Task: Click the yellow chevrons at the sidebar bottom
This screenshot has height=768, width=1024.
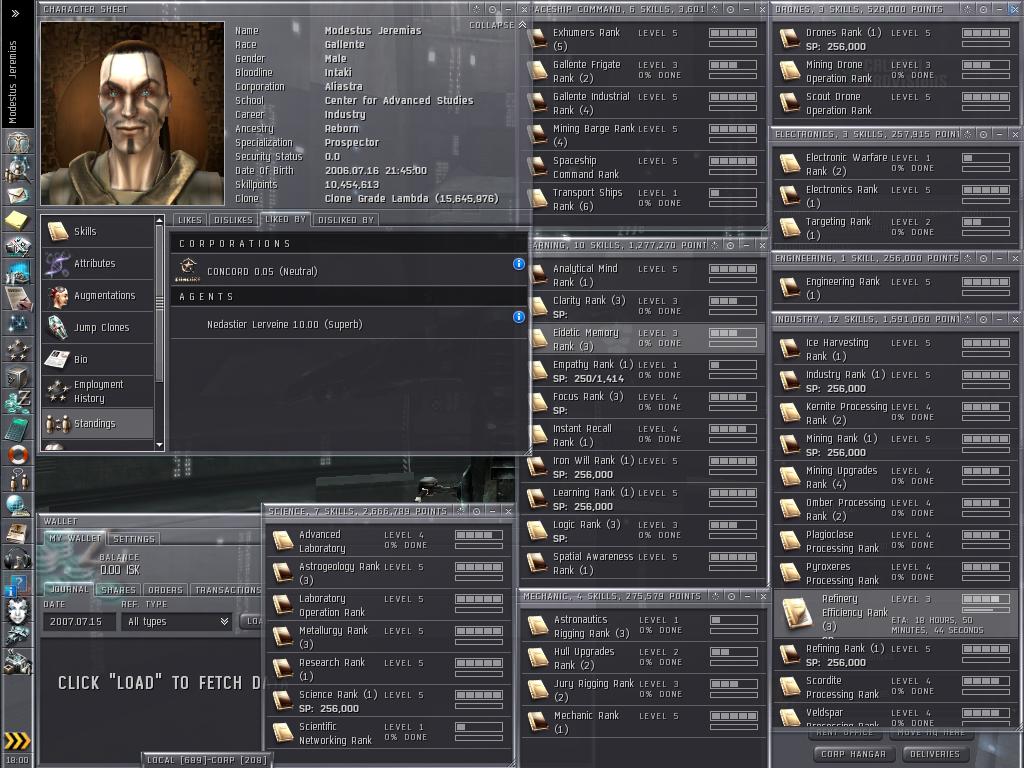Action: pyautogui.click(x=18, y=740)
